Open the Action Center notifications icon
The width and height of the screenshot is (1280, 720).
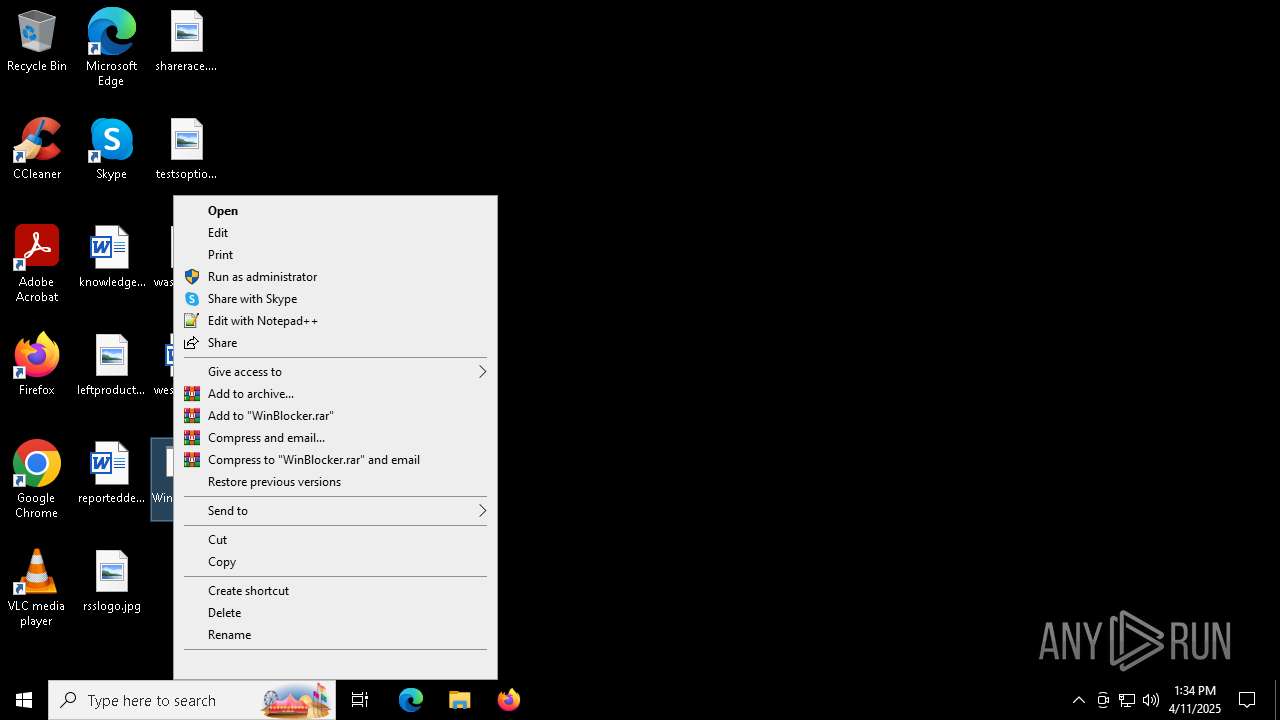1247,700
